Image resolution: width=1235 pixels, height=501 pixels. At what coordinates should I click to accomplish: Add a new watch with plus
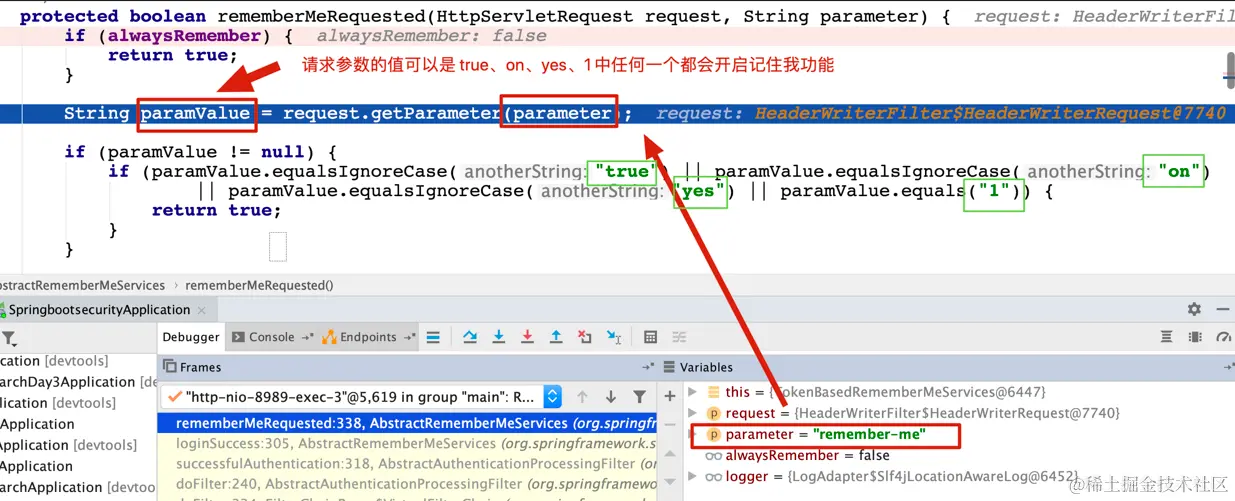(x=670, y=396)
